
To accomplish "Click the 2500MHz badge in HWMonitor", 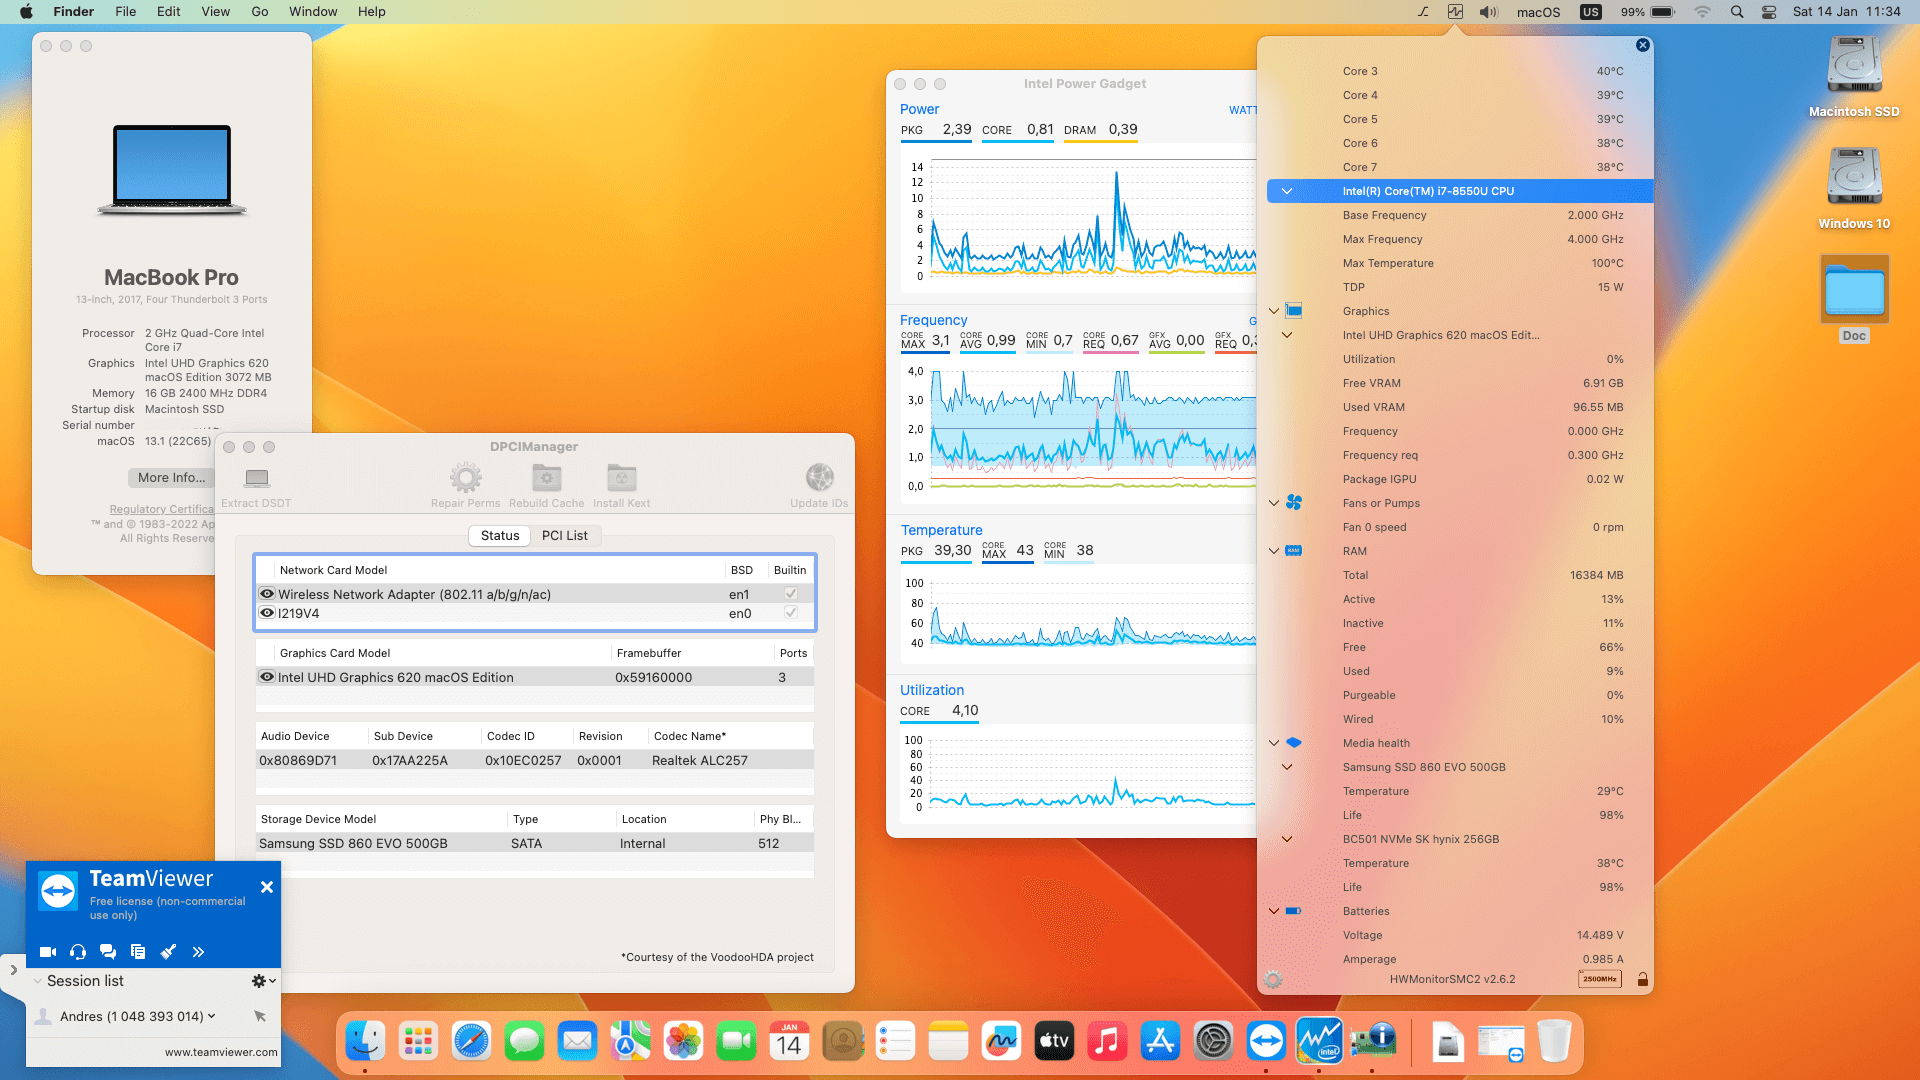I will click(1600, 980).
